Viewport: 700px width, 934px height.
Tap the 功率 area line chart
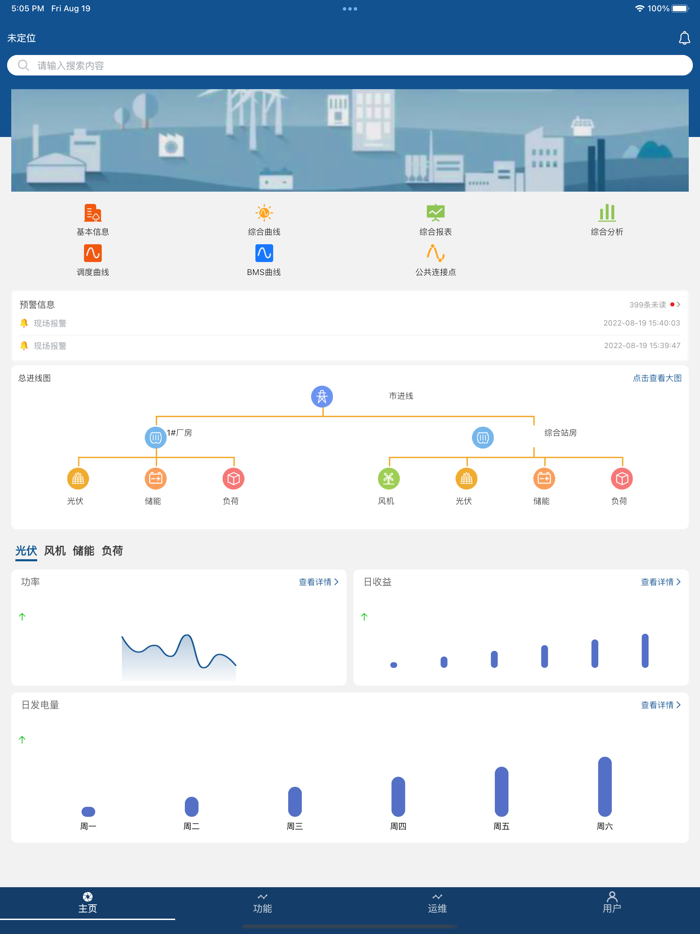tap(179, 658)
